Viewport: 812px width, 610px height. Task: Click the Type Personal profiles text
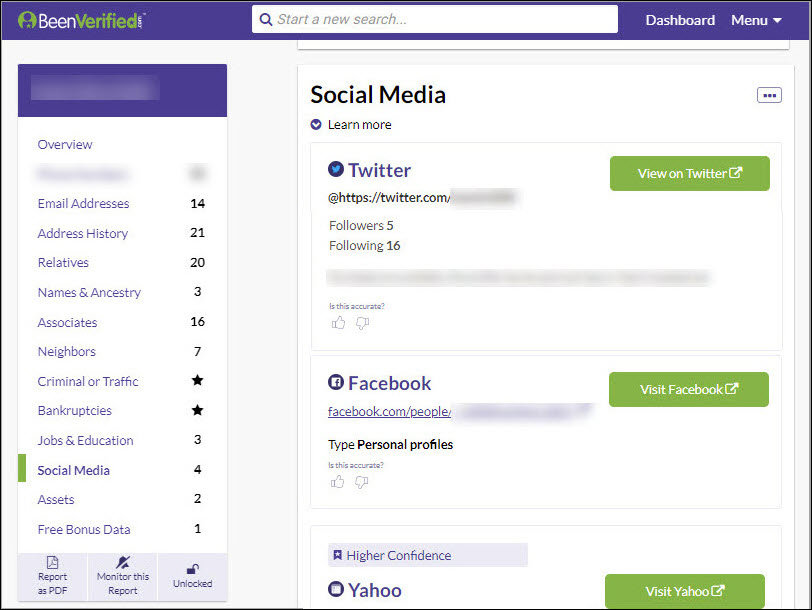coord(390,445)
